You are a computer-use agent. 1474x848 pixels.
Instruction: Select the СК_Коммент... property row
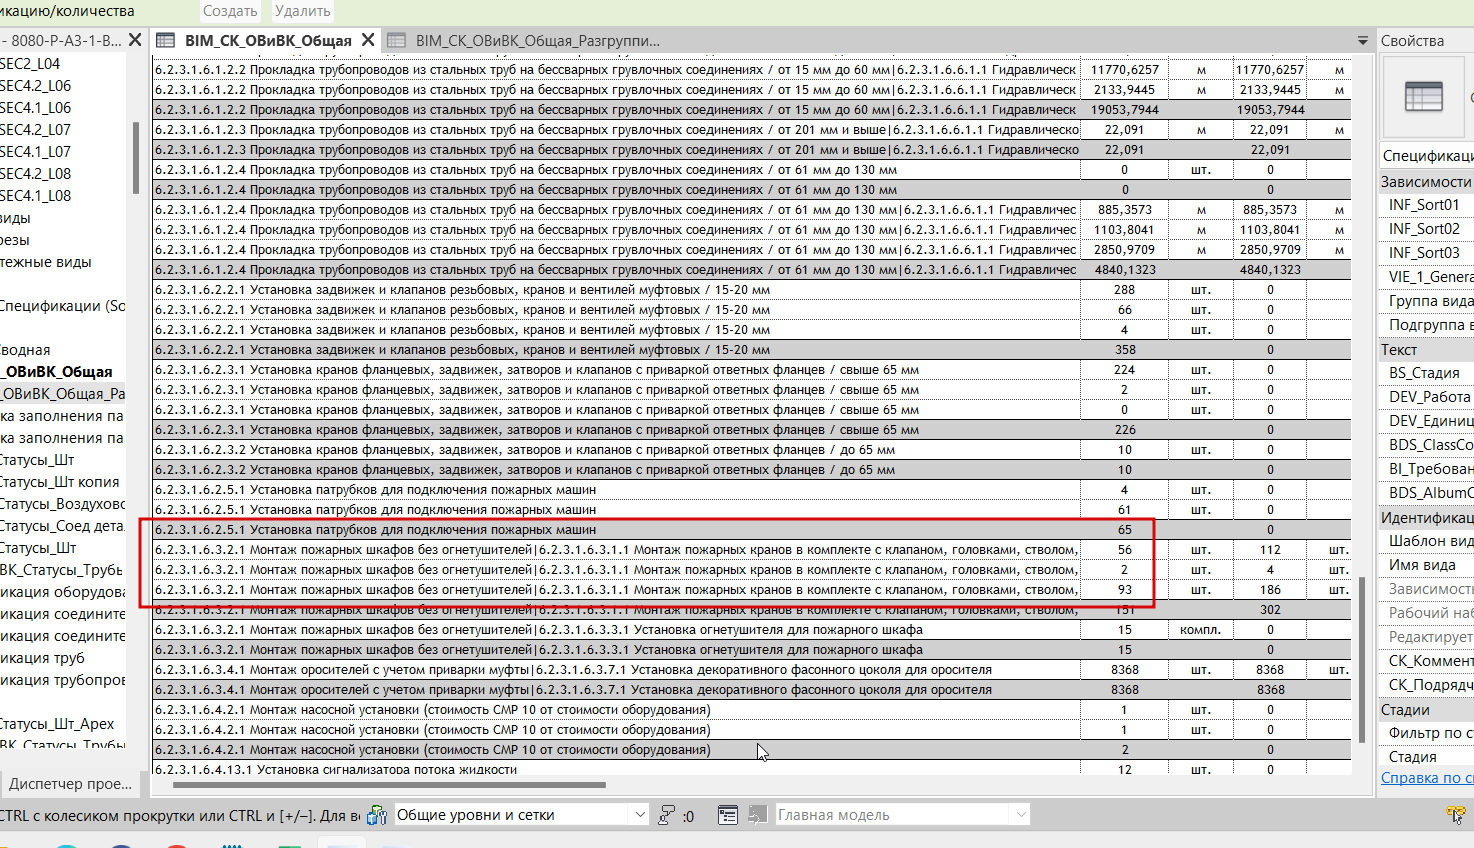tap(1427, 660)
